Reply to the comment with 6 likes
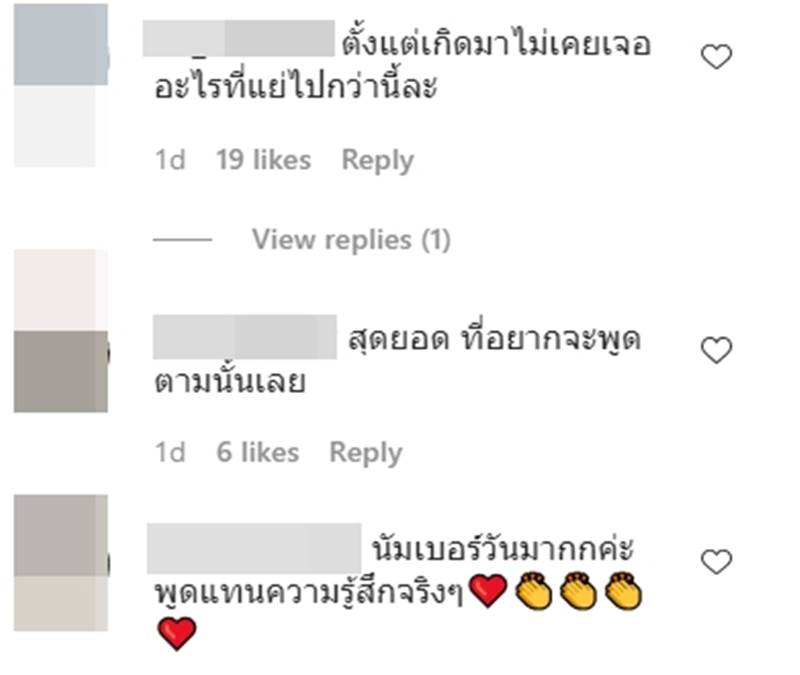Image resolution: width=800 pixels, height=675 pixels. 366,453
